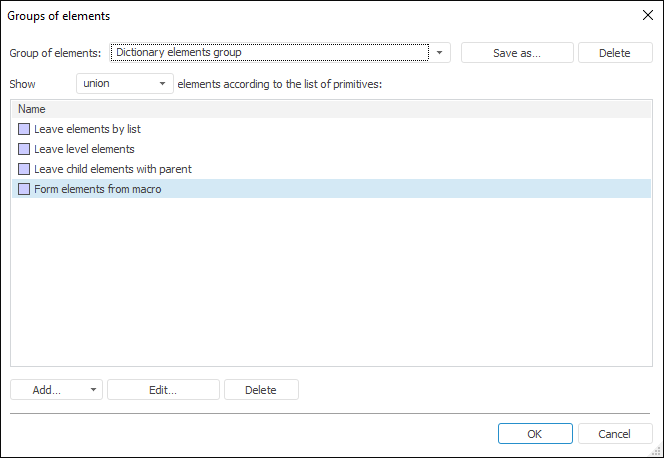Click the icon beside Leave child elements with parent
This screenshot has width=664, height=458.
coord(24,169)
